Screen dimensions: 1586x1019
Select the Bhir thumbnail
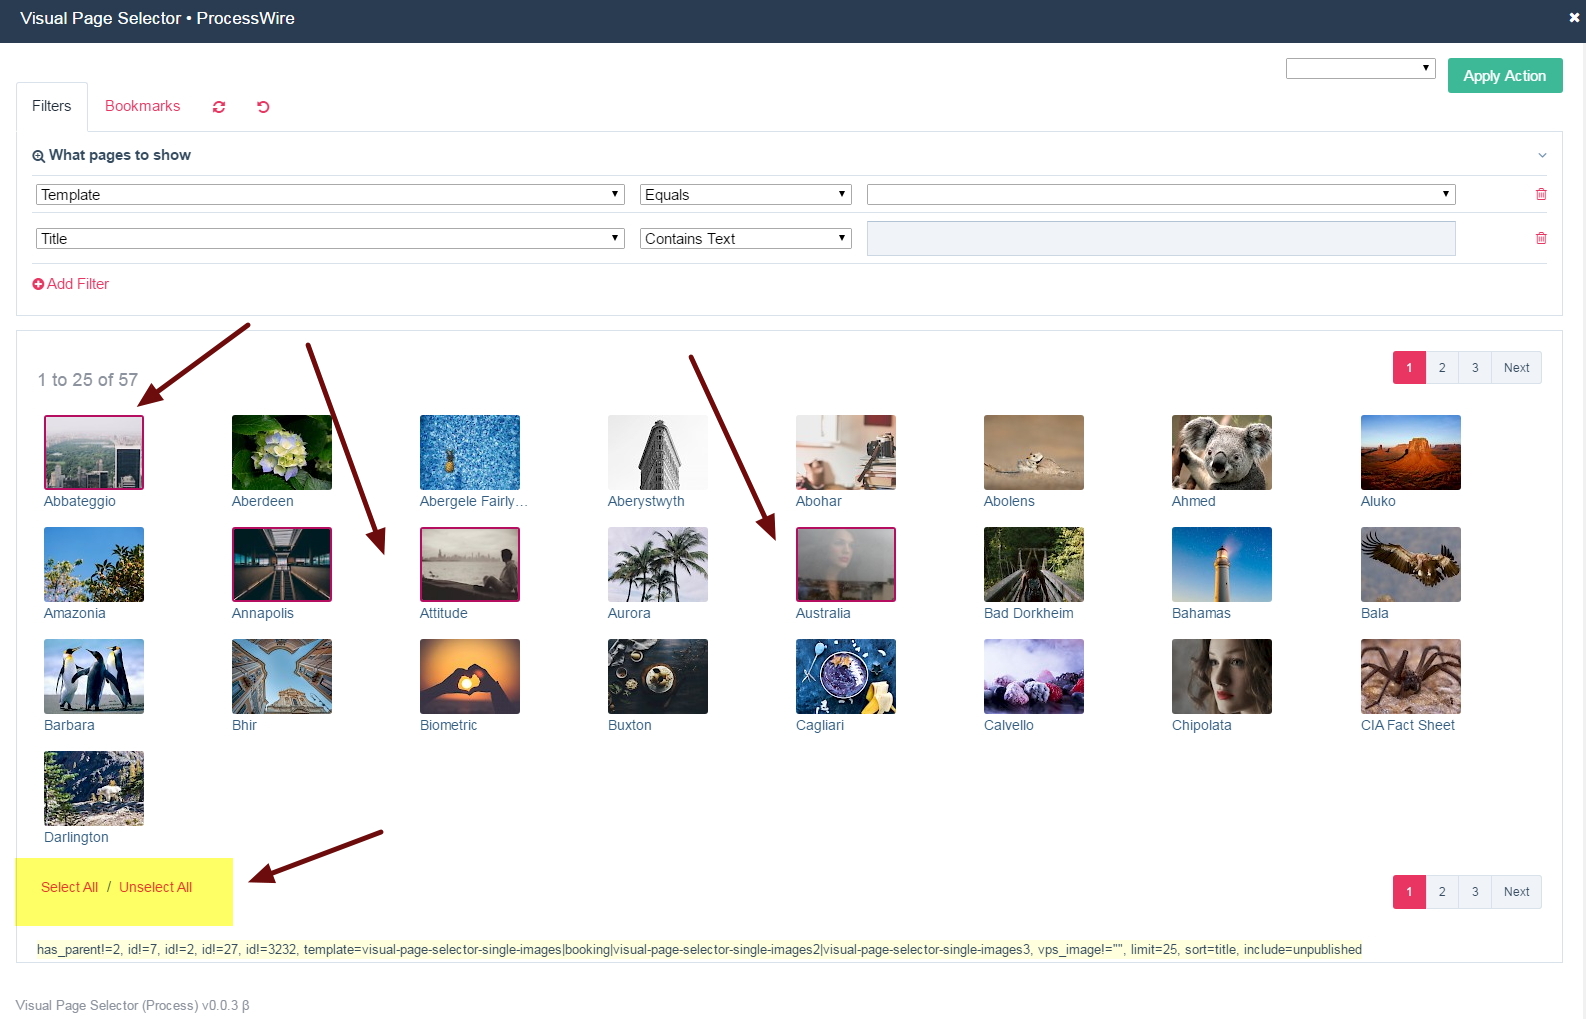point(282,676)
